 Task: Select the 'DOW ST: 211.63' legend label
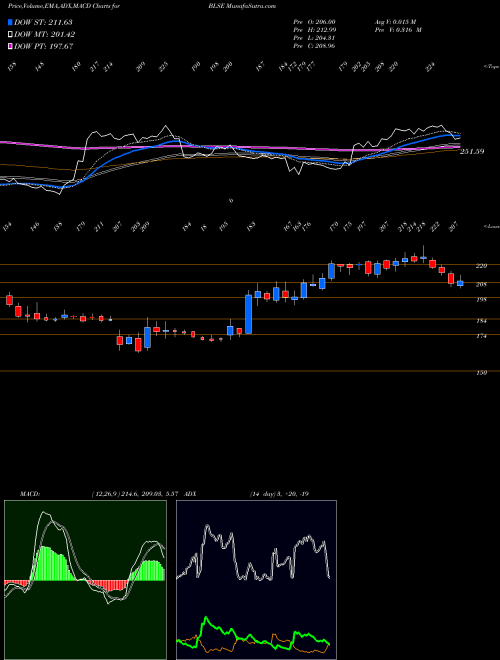point(43,22)
